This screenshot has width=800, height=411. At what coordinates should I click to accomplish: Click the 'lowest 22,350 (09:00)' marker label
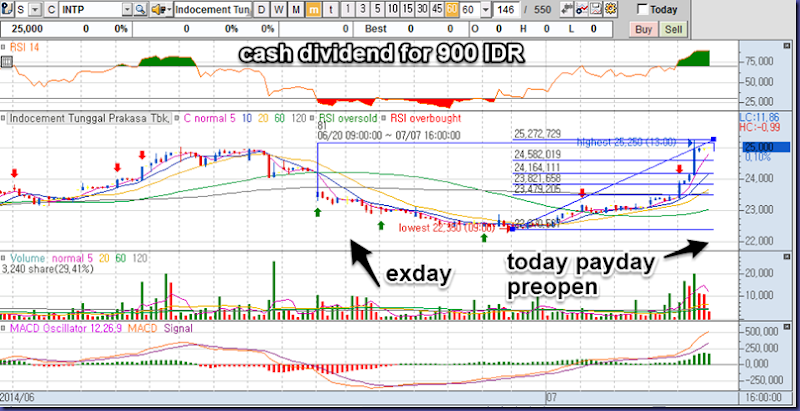click(x=446, y=228)
